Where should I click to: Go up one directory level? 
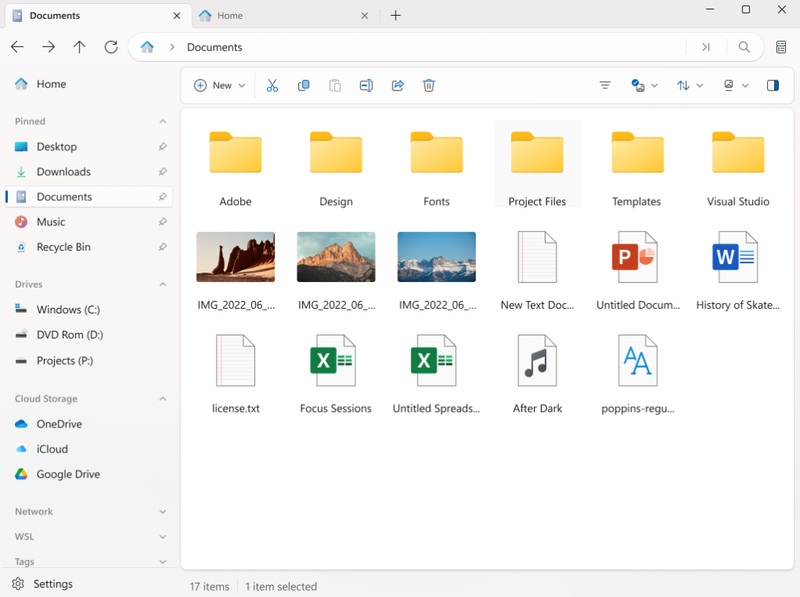pos(79,47)
